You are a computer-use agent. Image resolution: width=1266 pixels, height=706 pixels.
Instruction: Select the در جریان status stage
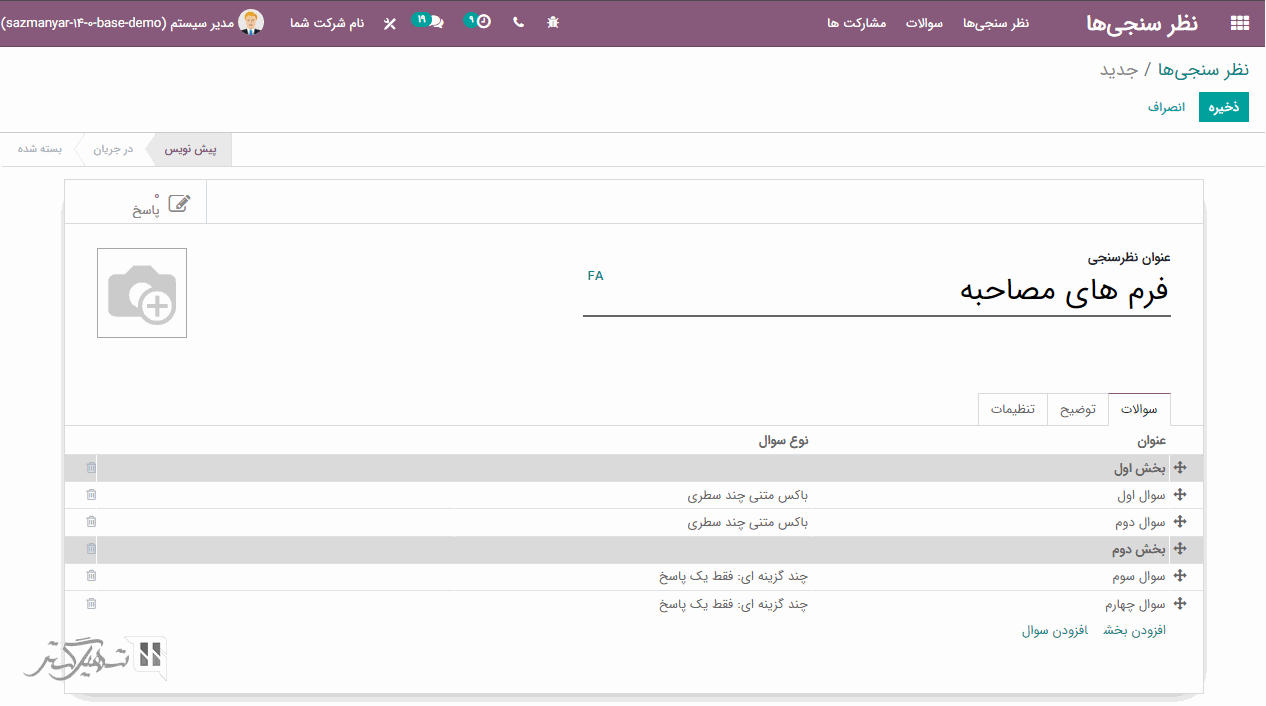pyautogui.click(x=113, y=149)
